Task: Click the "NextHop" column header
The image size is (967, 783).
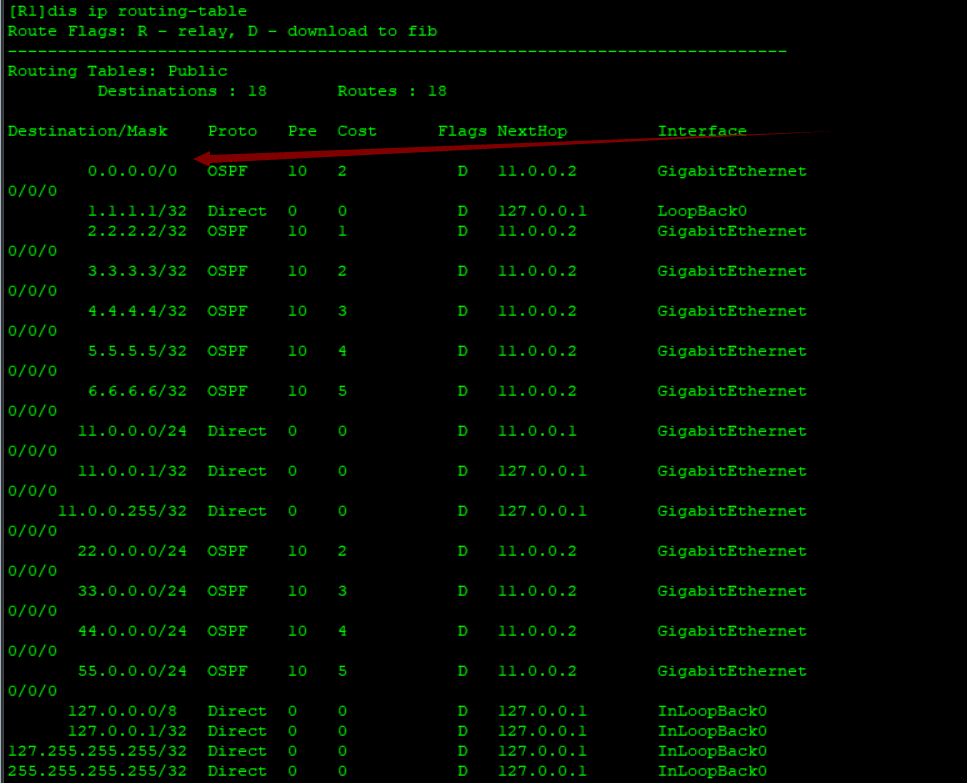Action: tap(532, 131)
